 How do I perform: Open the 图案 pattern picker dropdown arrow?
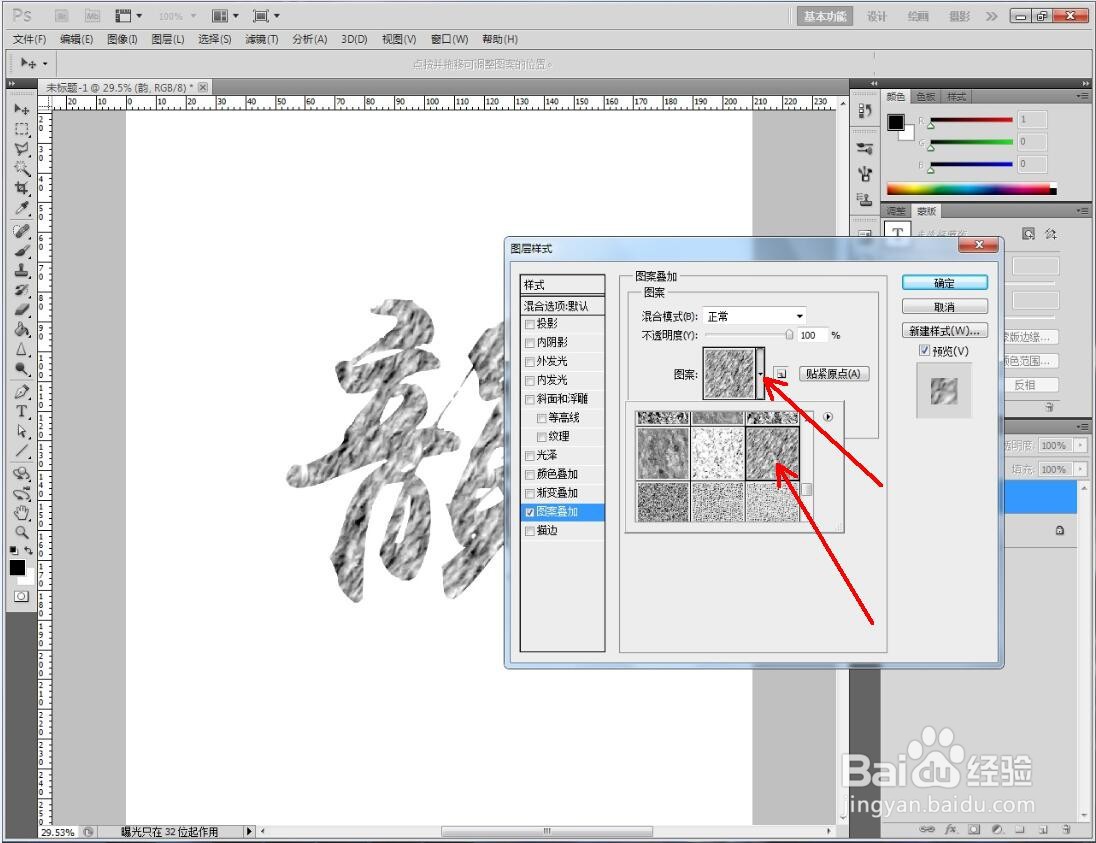coord(763,373)
